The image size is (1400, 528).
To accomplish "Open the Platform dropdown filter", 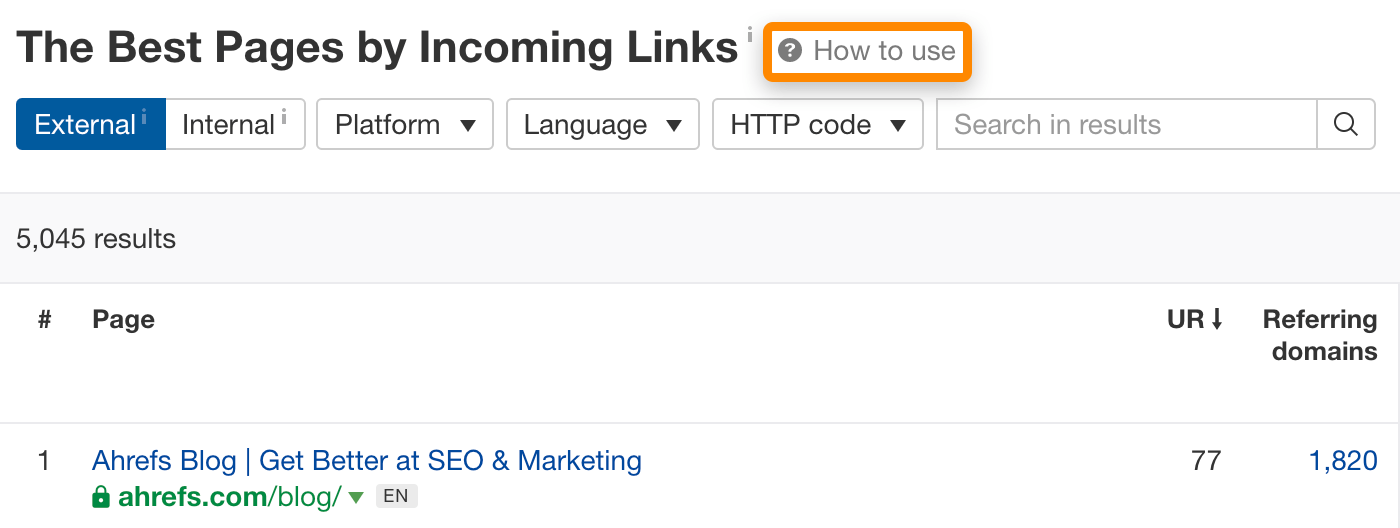I will click(x=405, y=125).
